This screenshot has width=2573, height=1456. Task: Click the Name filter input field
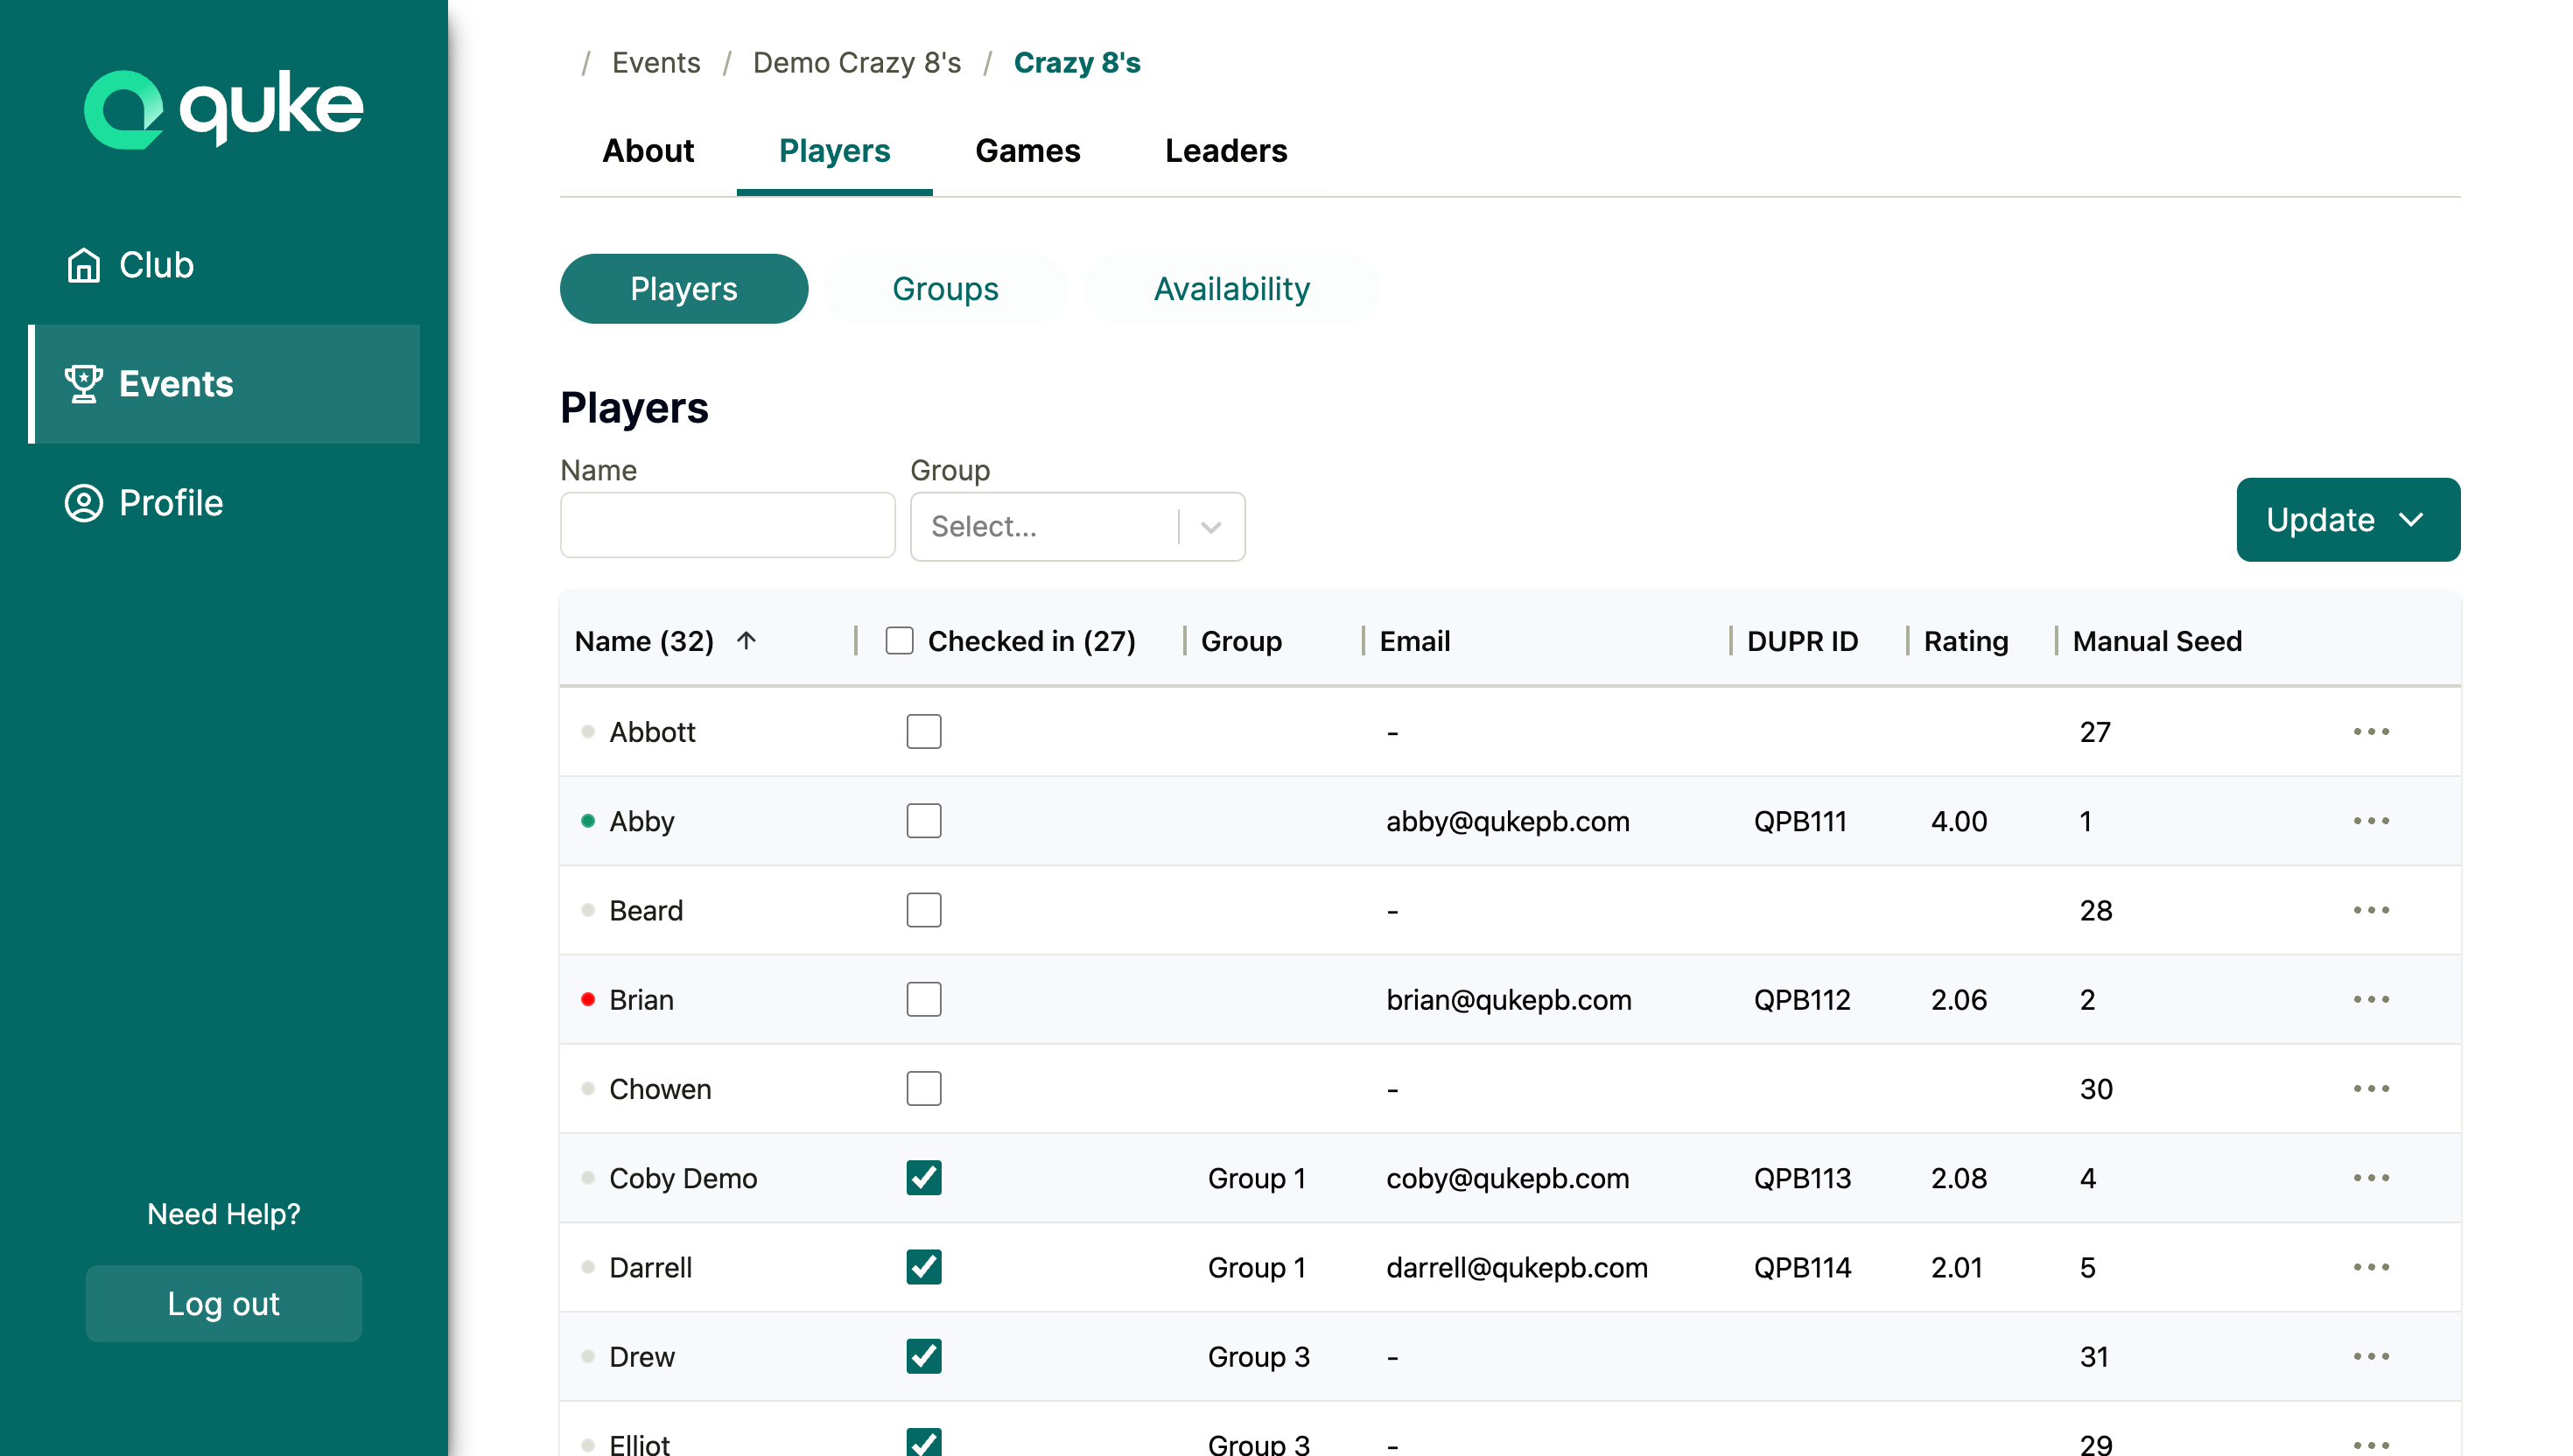(x=727, y=526)
